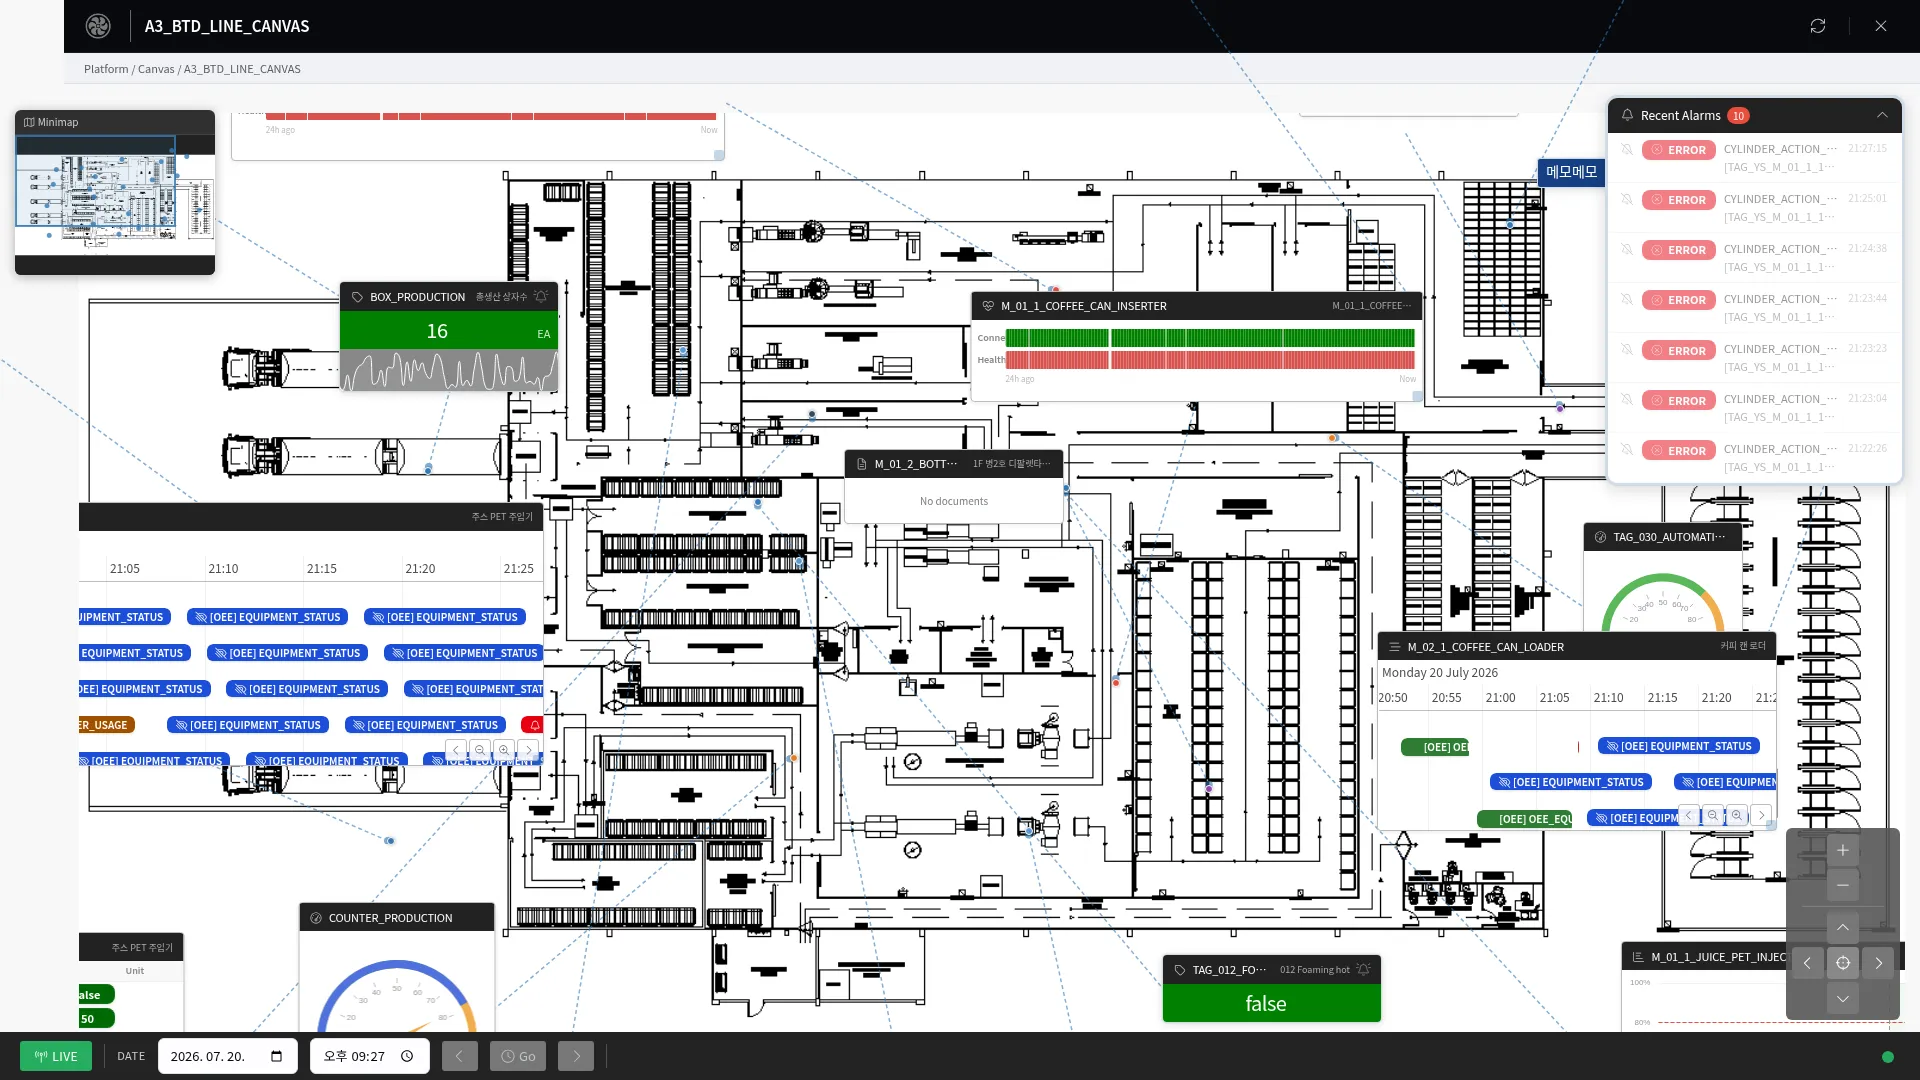Zoom out the loader timeline
1920x1080 pixels.
coord(1713,816)
